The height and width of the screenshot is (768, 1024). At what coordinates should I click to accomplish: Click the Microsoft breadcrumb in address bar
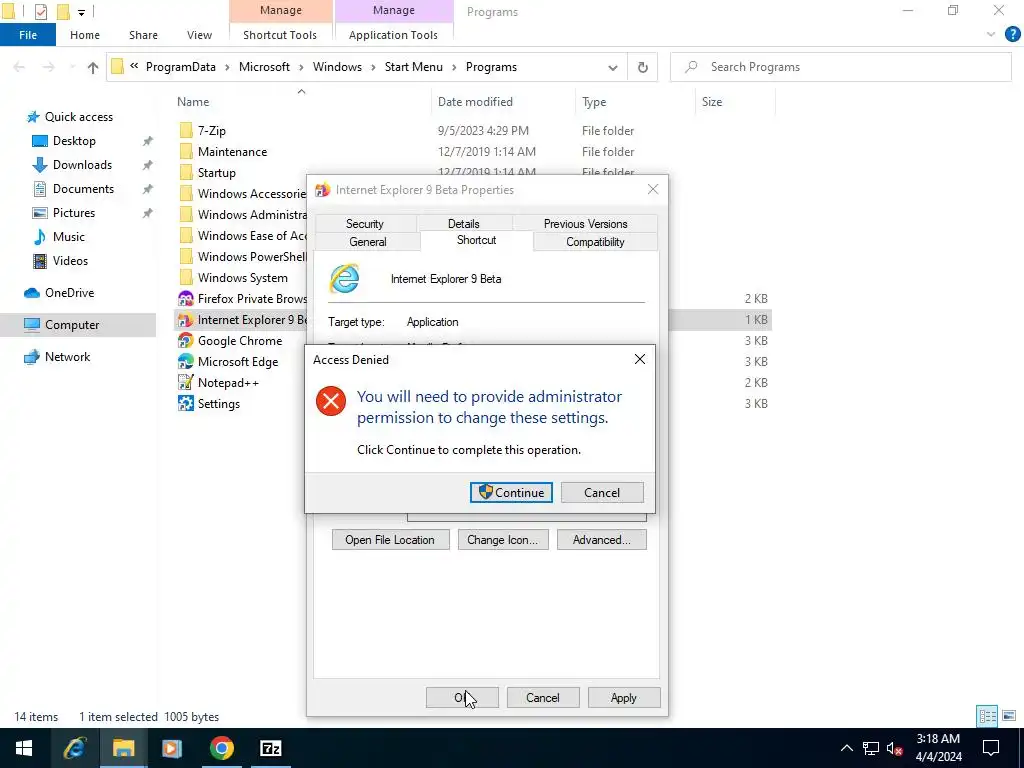(264, 67)
